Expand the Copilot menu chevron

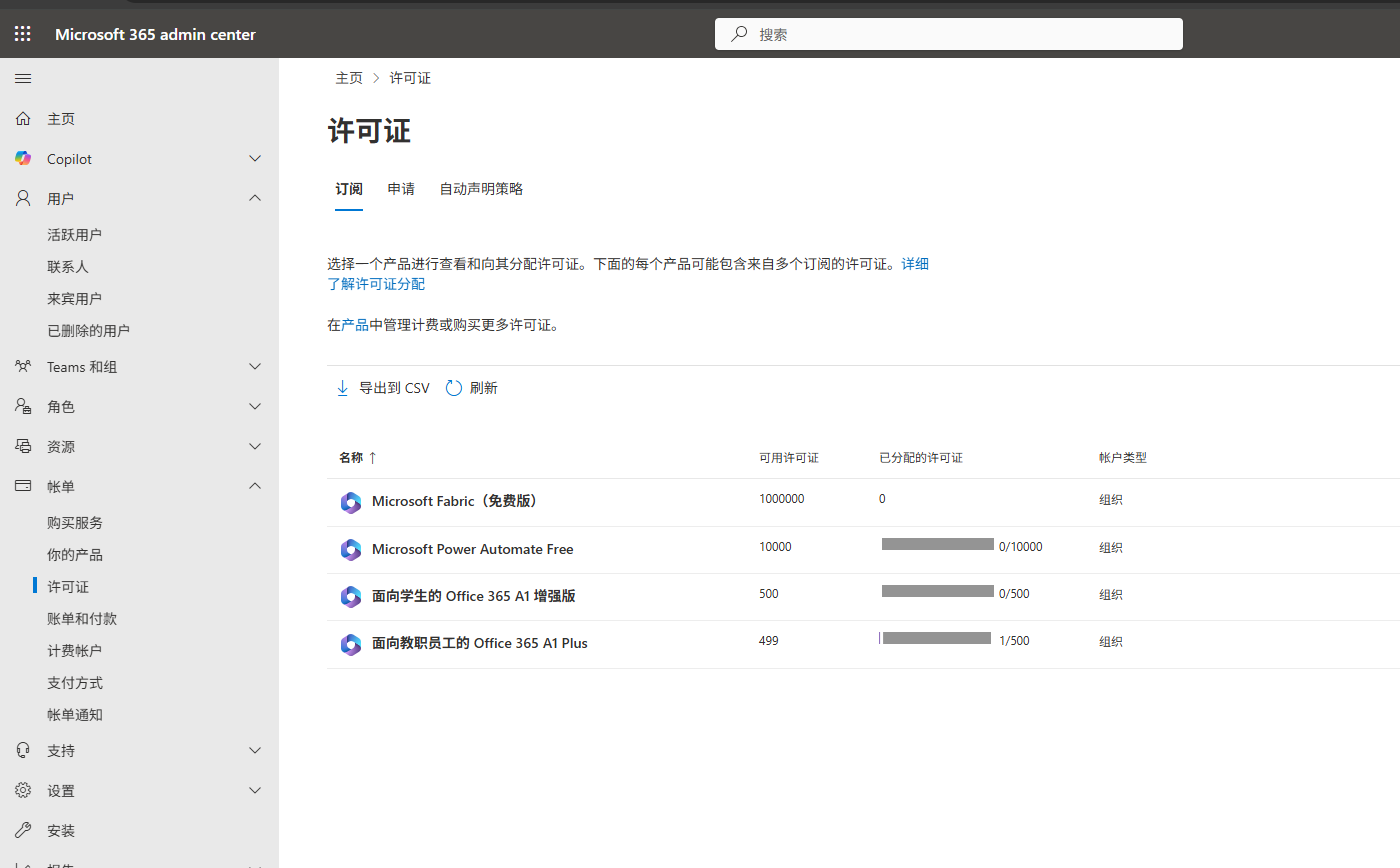(x=255, y=159)
